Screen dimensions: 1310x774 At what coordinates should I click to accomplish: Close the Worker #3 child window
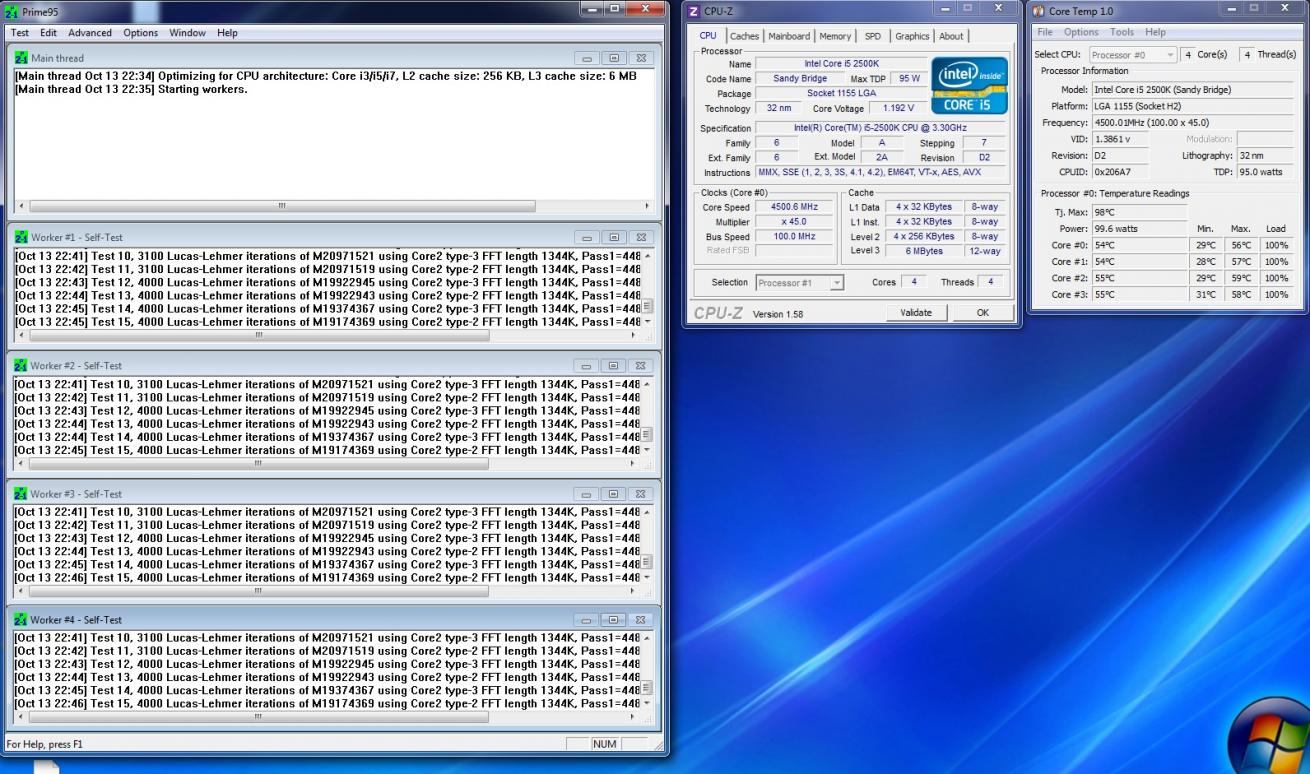641,494
